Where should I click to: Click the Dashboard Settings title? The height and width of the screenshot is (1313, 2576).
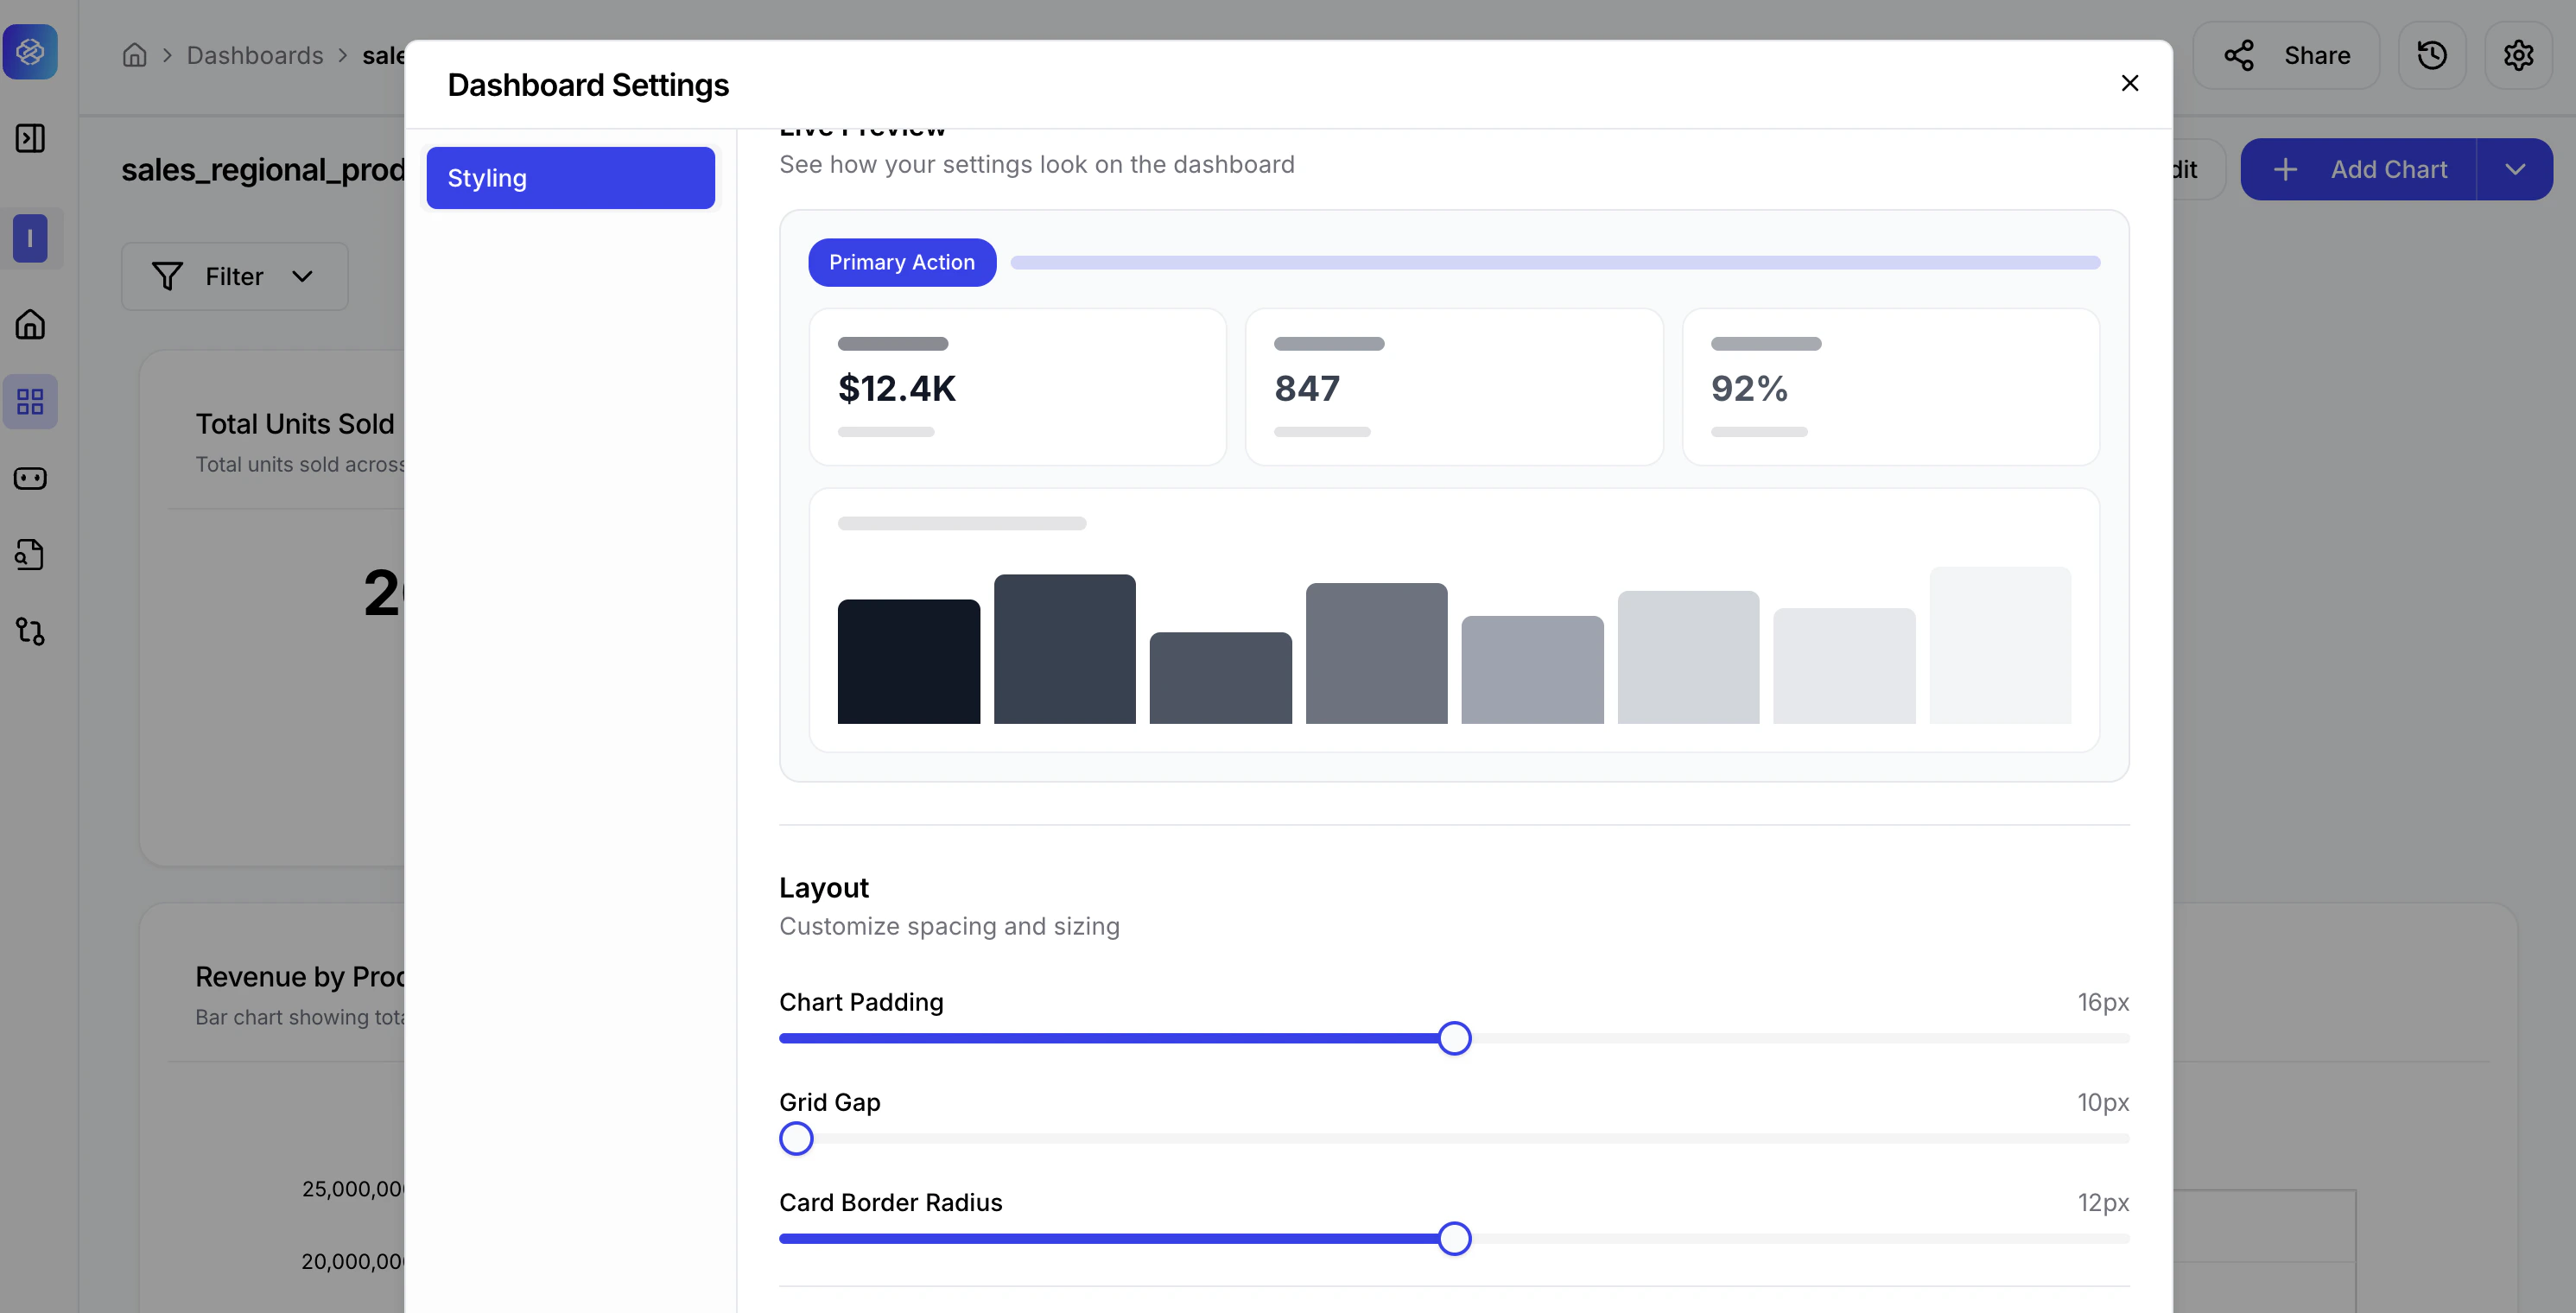[x=588, y=85]
